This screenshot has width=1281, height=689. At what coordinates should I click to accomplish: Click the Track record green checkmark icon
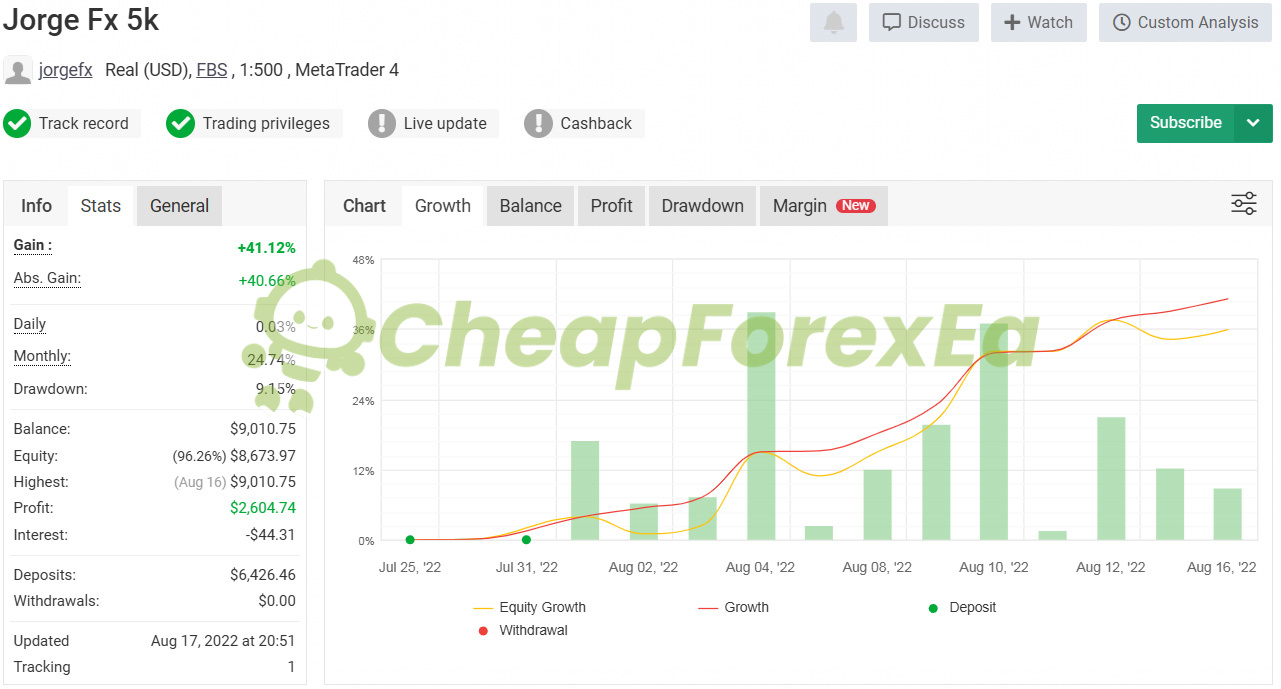point(17,124)
